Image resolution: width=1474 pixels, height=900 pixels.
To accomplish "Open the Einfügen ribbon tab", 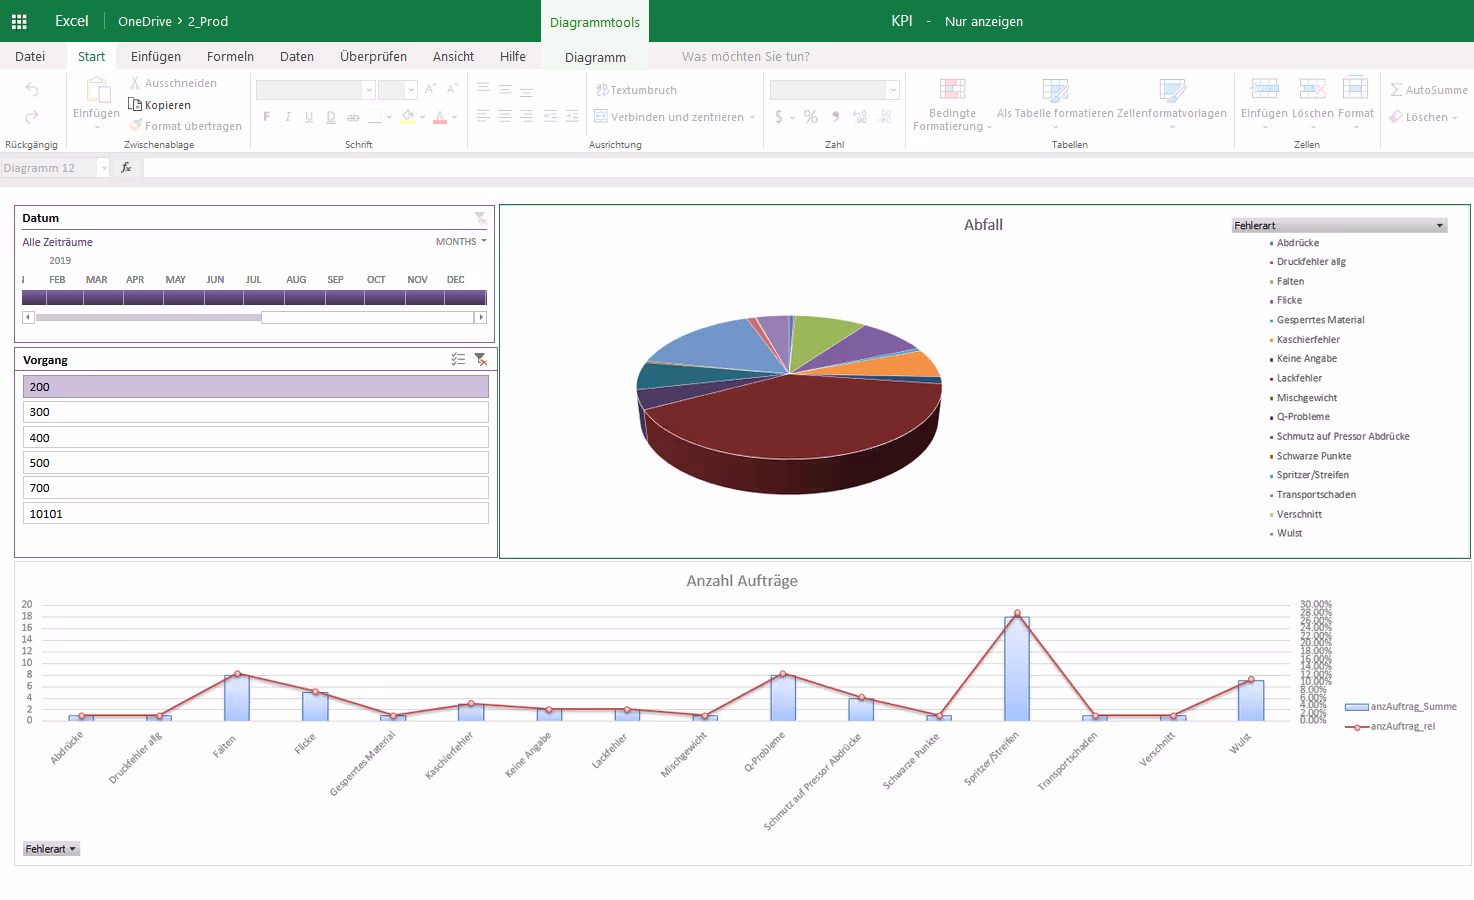I will (155, 56).
